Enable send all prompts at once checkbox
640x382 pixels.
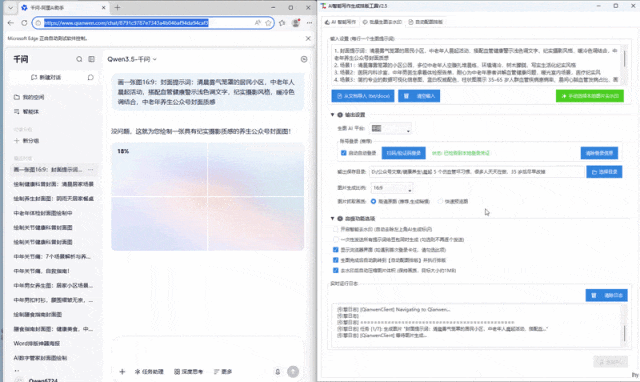pyautogui.click(x=336, y=240)
